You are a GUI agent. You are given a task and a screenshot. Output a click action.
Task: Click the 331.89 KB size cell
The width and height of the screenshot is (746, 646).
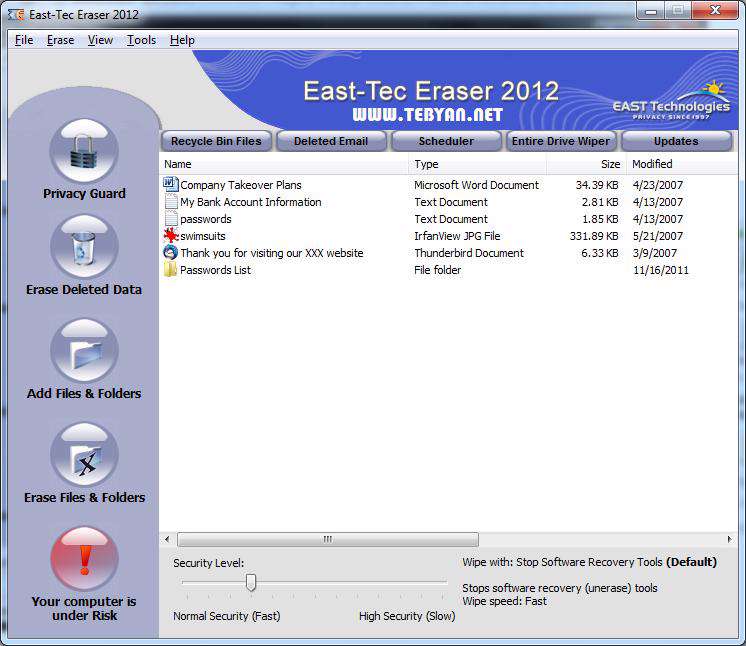(594, 236)
